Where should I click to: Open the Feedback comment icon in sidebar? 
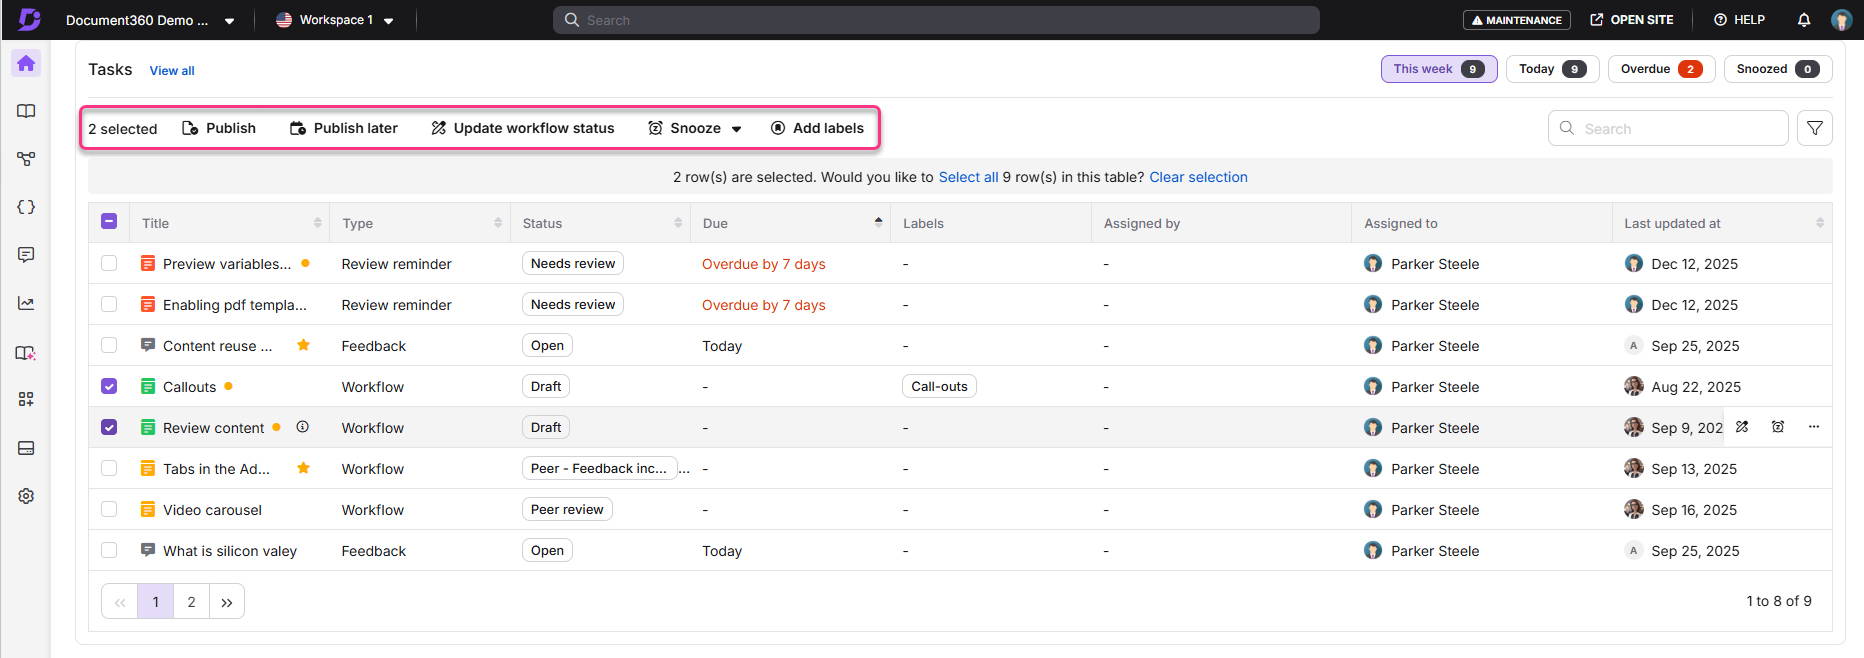click(26, 255)
